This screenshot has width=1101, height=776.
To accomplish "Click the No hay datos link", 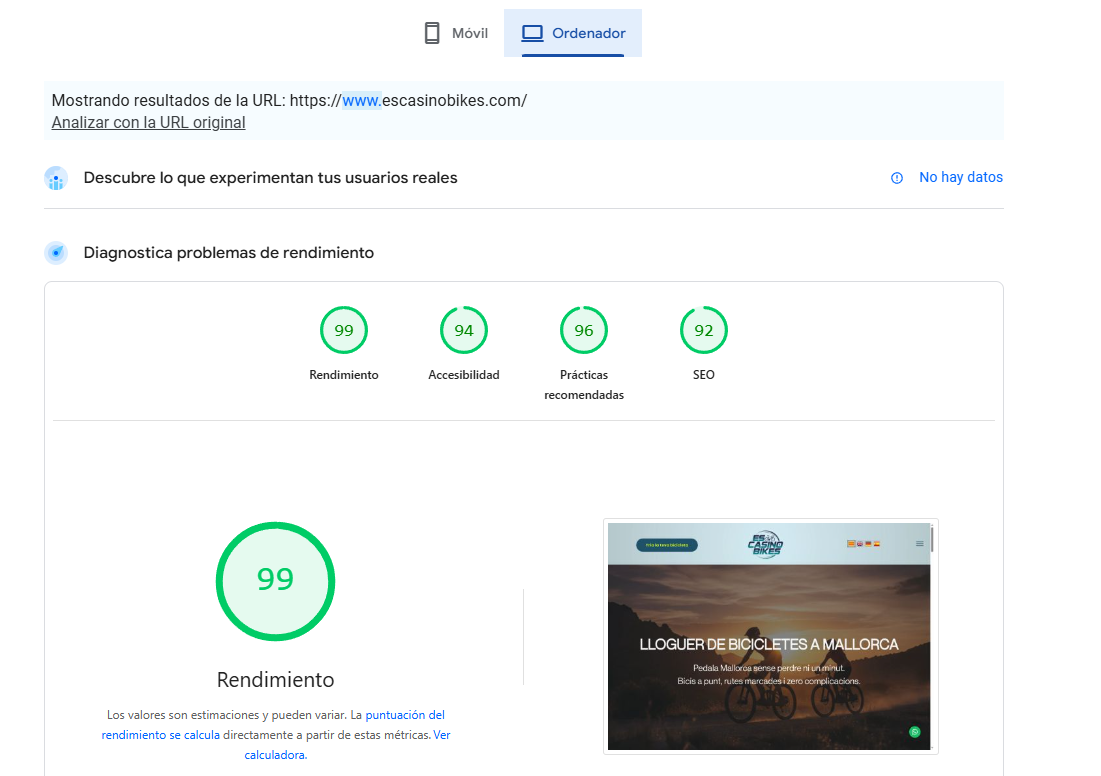I will pos(960,177).
